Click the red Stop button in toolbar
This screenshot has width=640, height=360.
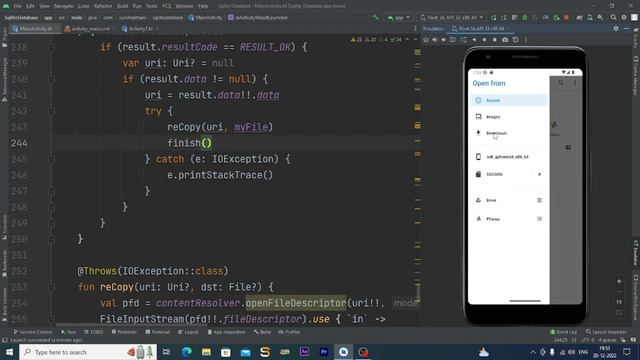coord(566,18)
